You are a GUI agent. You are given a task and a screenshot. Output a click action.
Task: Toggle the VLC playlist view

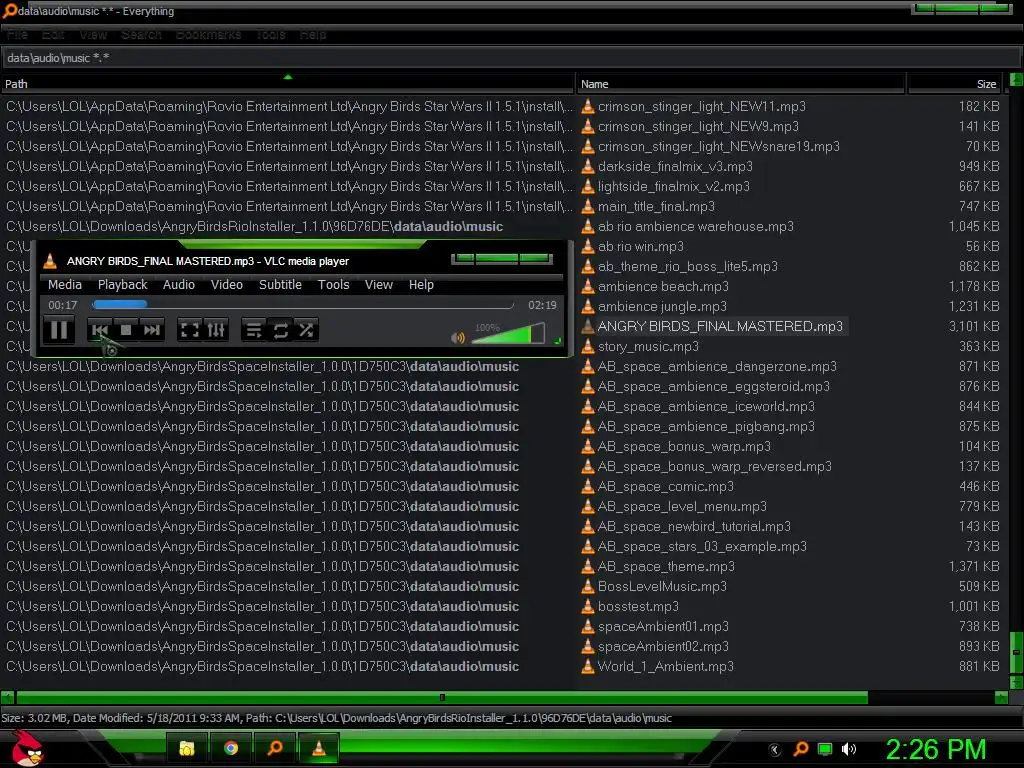click(x=253, y=330)
